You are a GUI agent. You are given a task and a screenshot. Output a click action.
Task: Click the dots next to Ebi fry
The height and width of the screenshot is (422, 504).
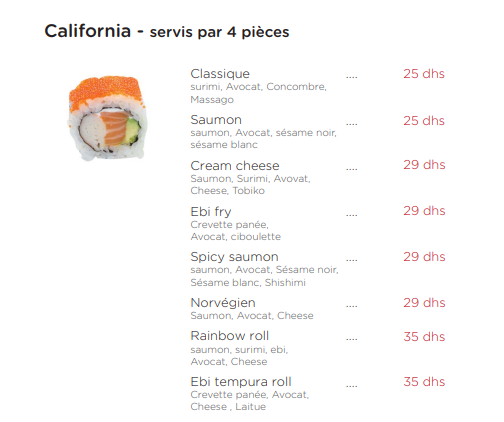click(352, 215)
